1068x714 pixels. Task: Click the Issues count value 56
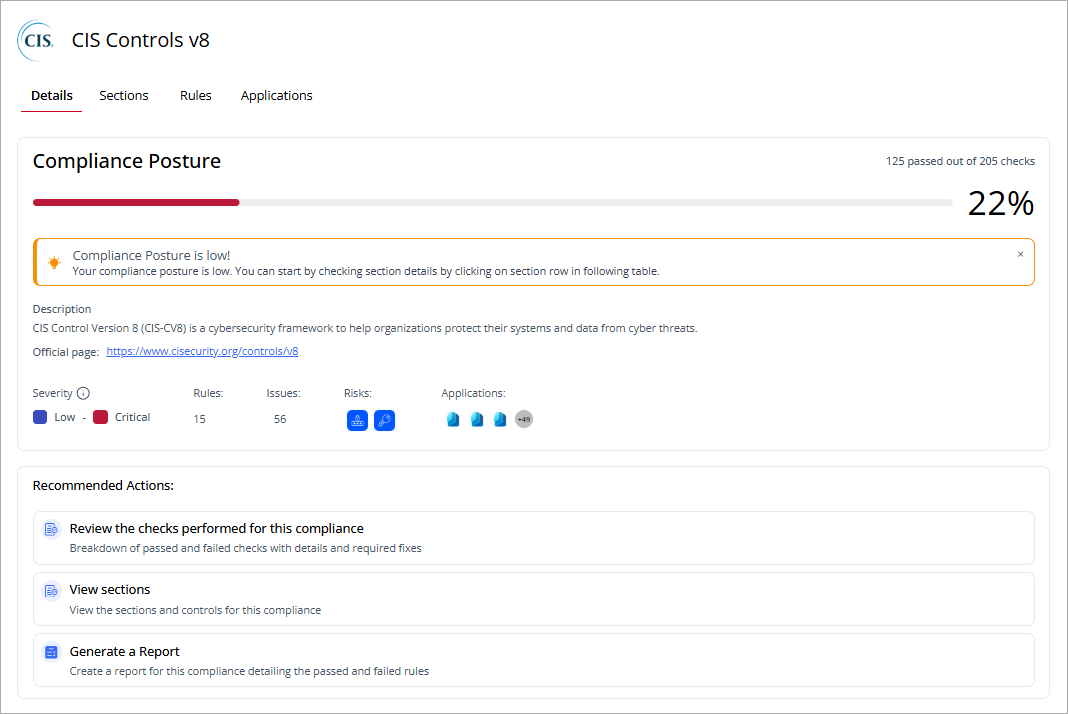(x=280, y=419)
